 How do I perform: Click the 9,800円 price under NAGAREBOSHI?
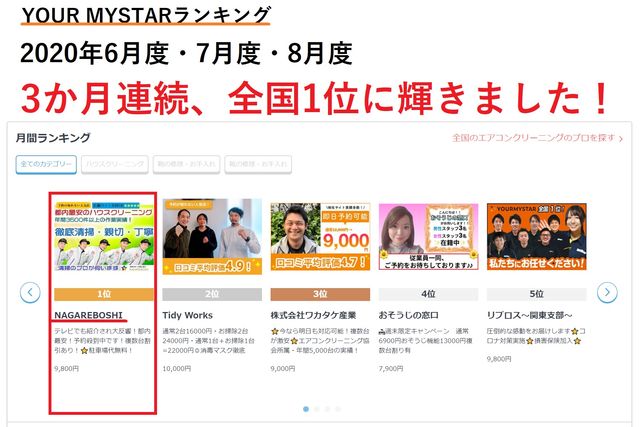(67, 369)
